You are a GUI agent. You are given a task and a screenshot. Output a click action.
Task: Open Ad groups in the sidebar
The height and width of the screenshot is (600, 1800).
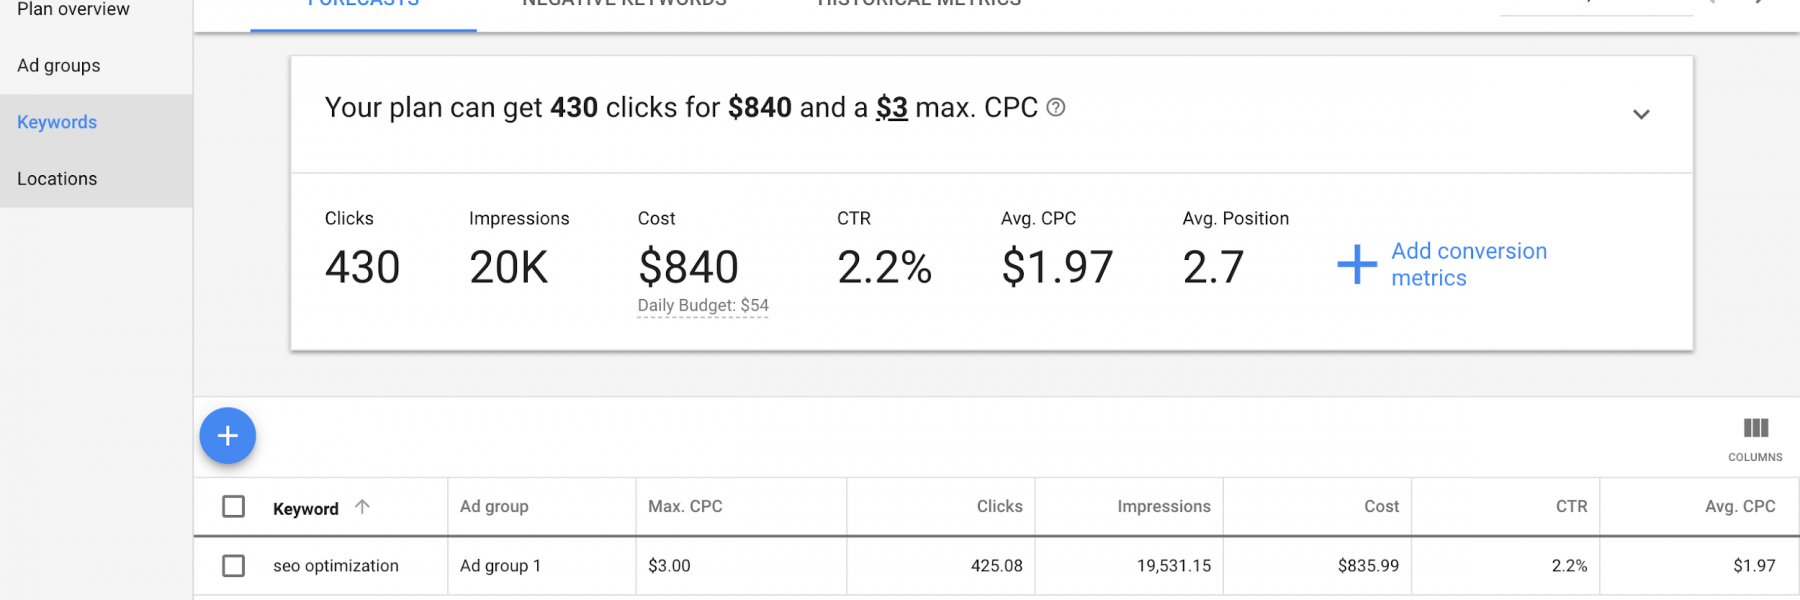pyautogui.click(x=59, y=66)
